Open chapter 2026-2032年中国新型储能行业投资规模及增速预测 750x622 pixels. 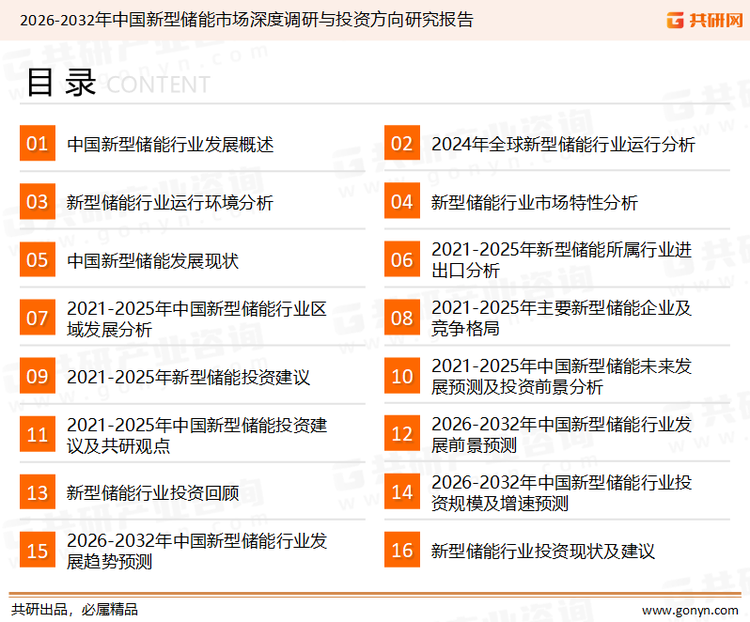click(562, 492)
